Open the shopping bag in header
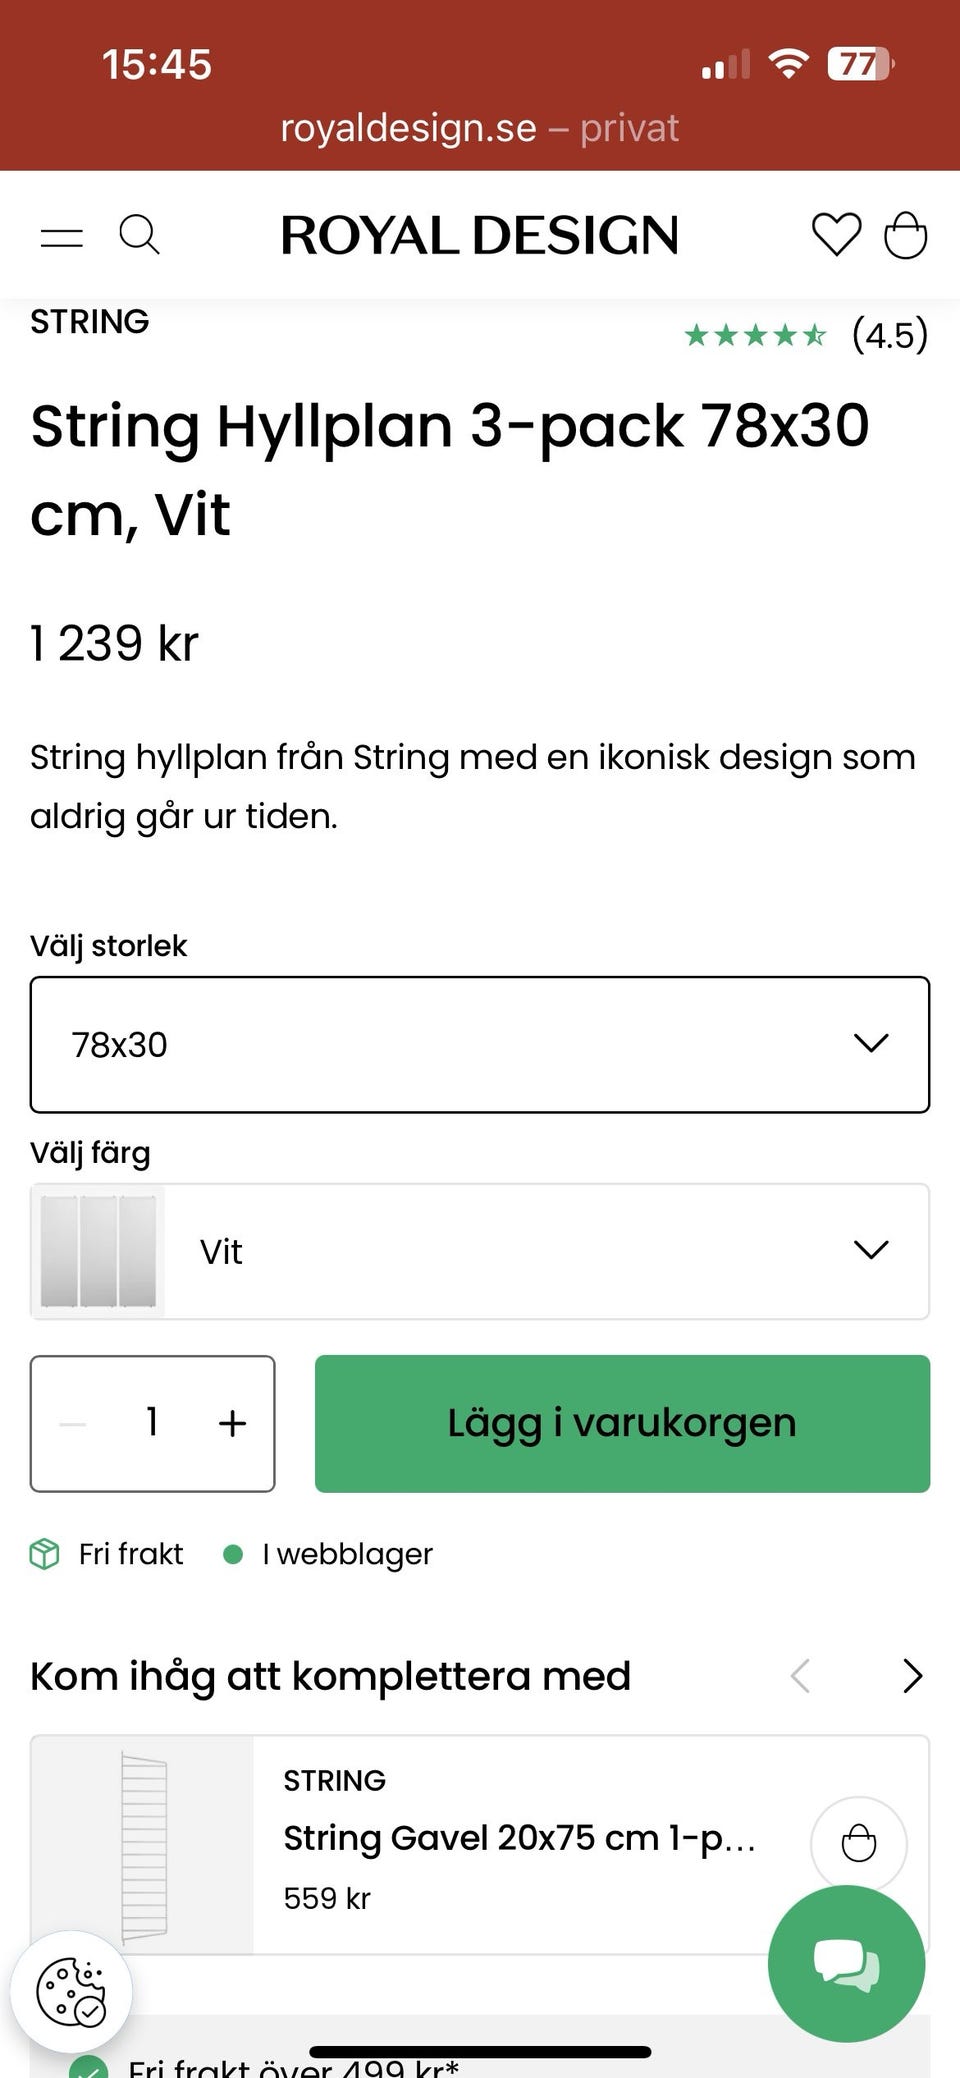 (x=906, y=236)
